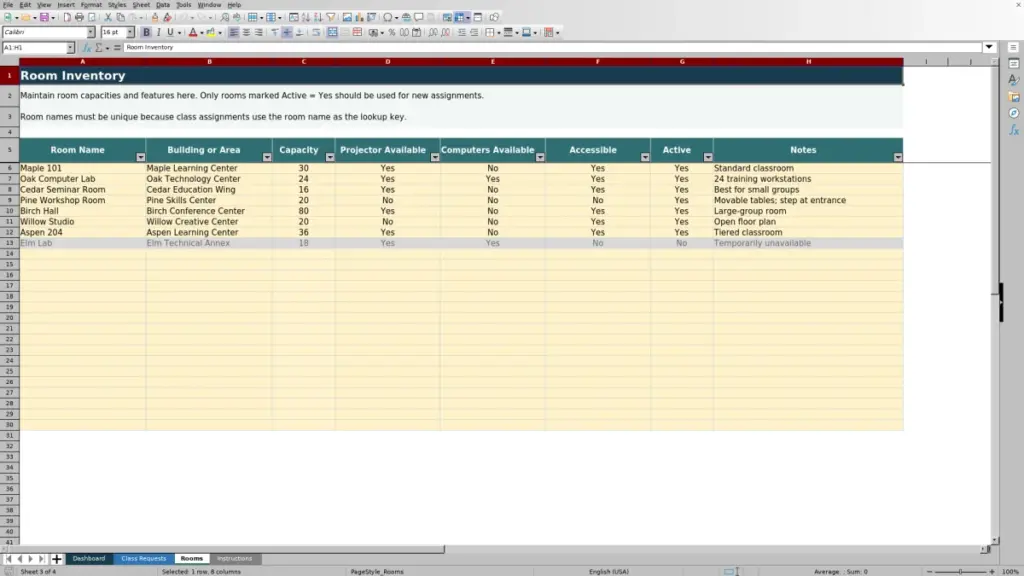Open the Computers Available filter dropdown

[540, 157]
